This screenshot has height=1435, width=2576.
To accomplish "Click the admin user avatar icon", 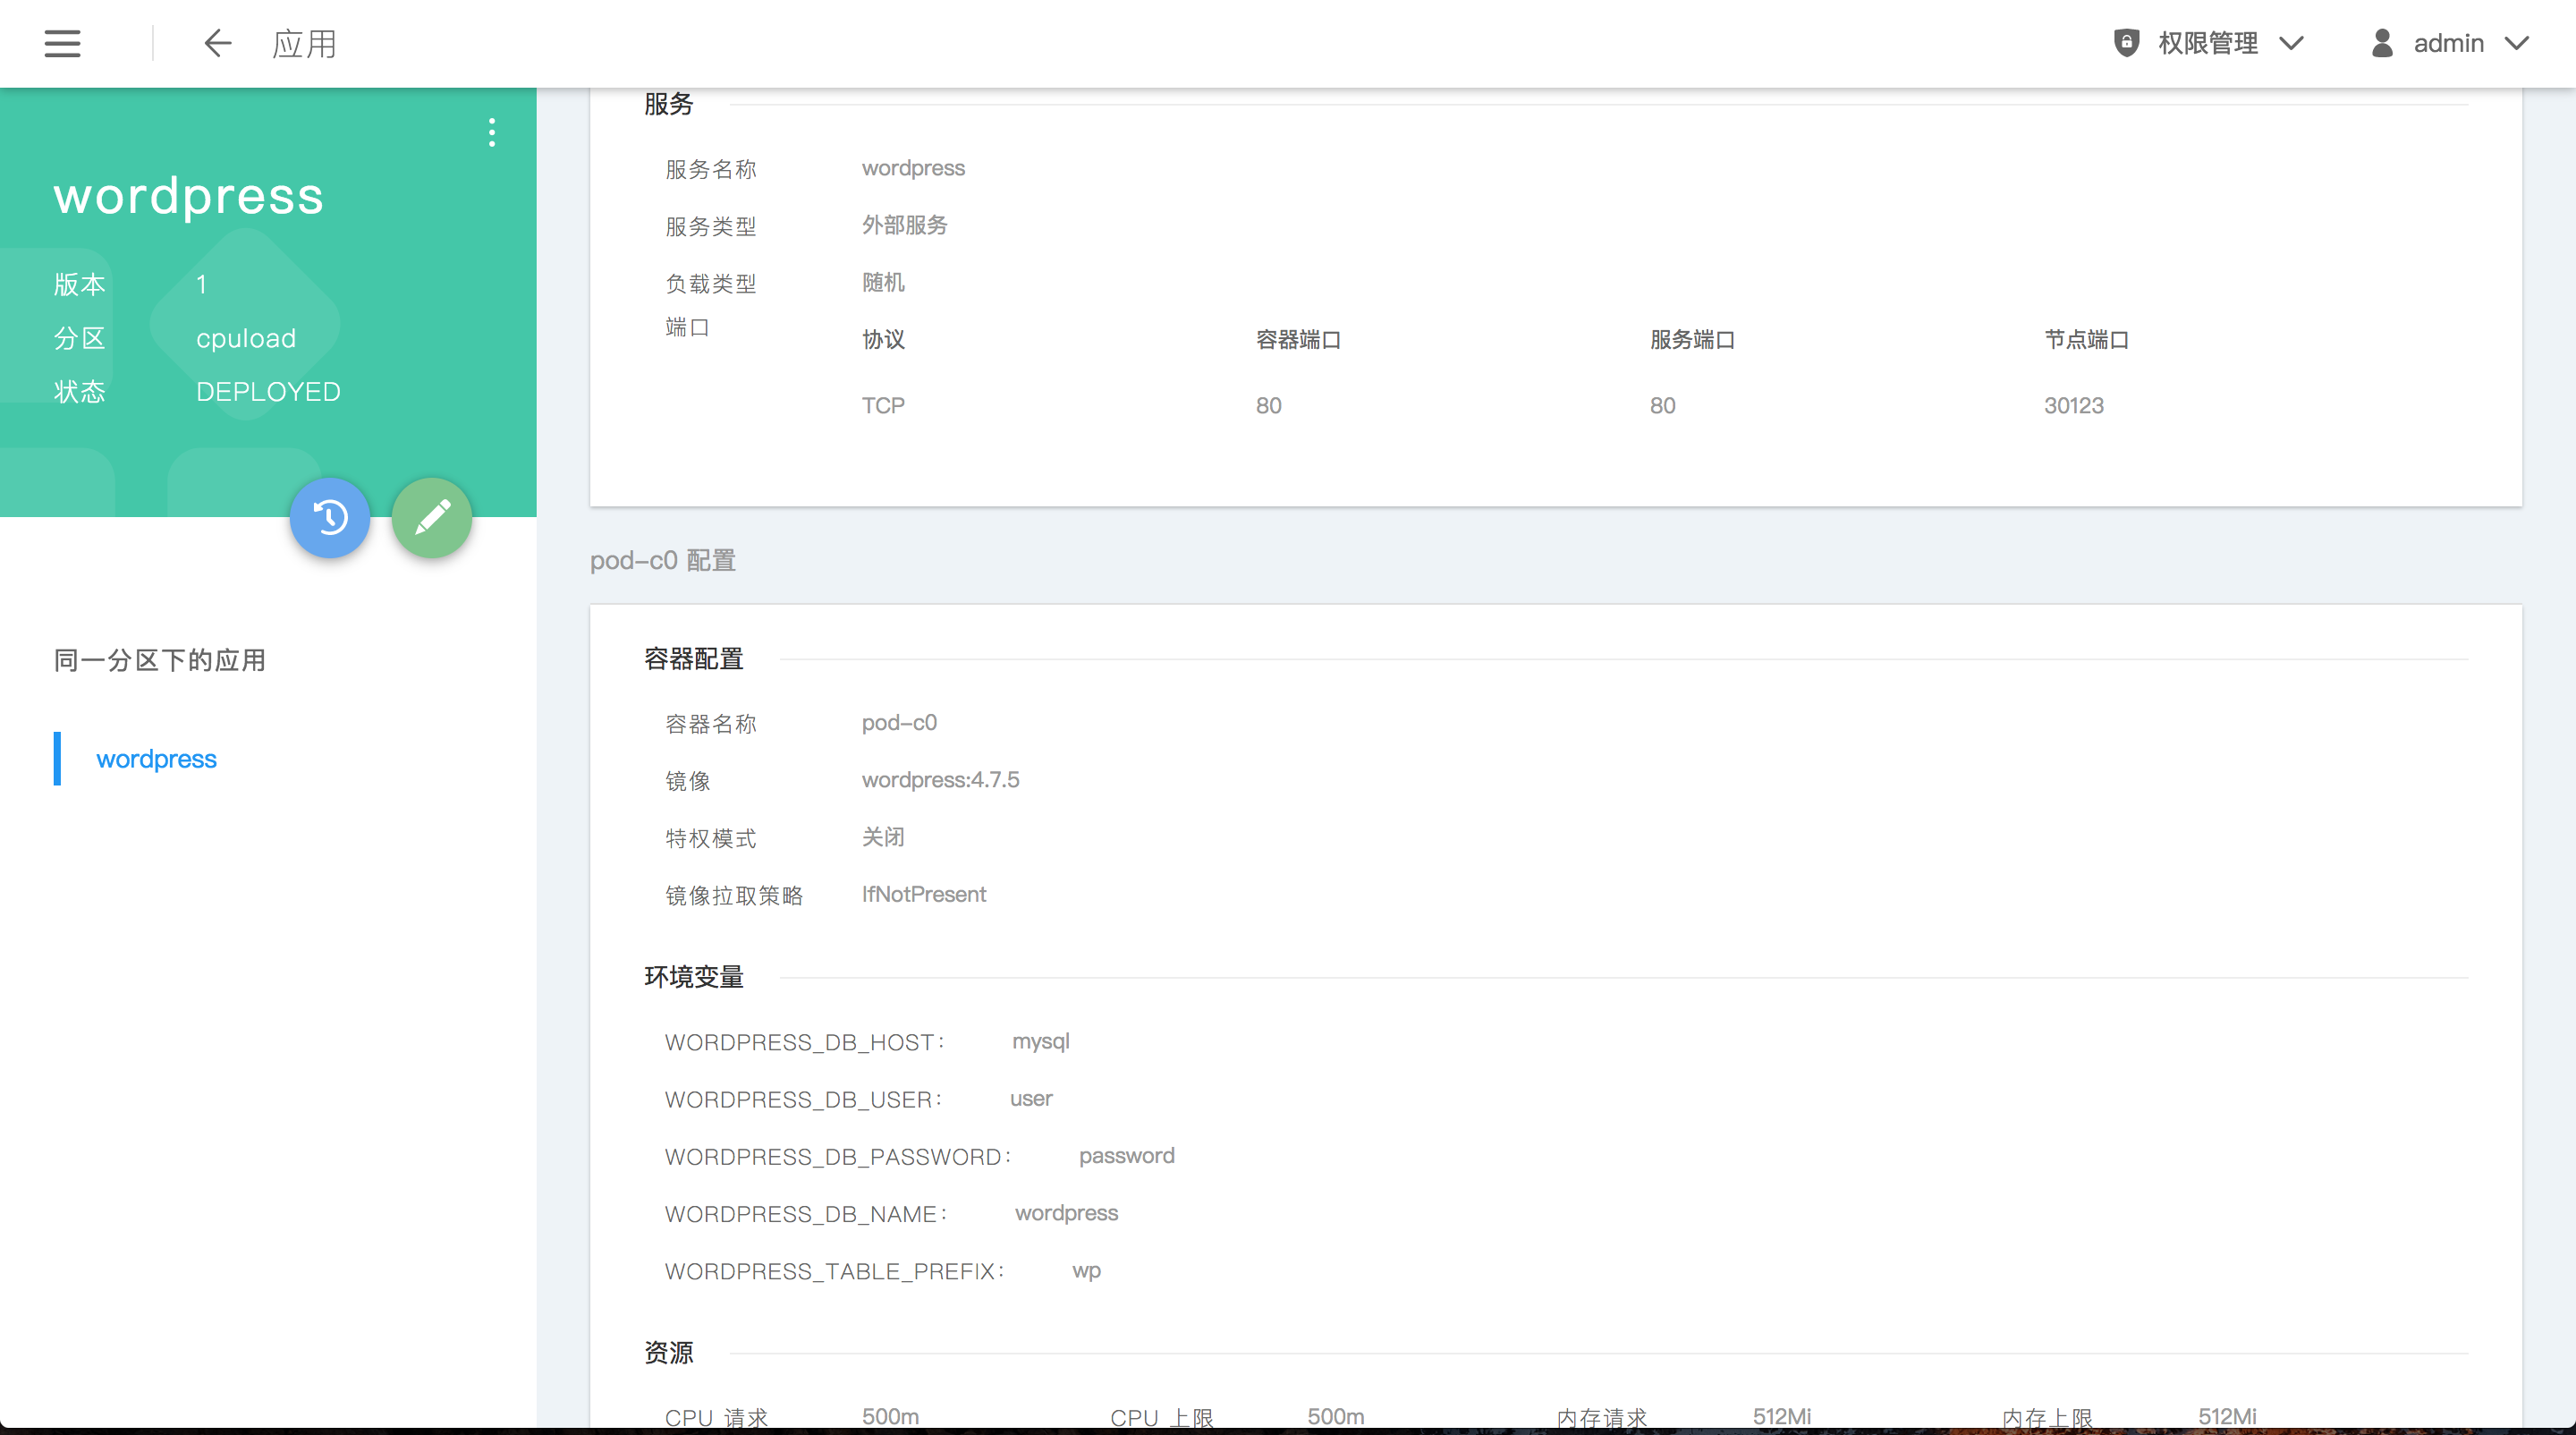I will tap(2382, 43).
